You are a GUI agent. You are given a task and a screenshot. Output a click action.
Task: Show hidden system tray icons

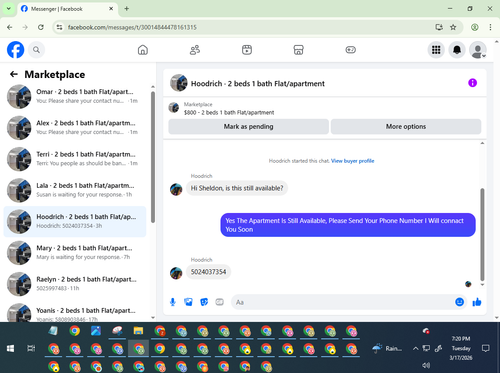pos(415,348)
